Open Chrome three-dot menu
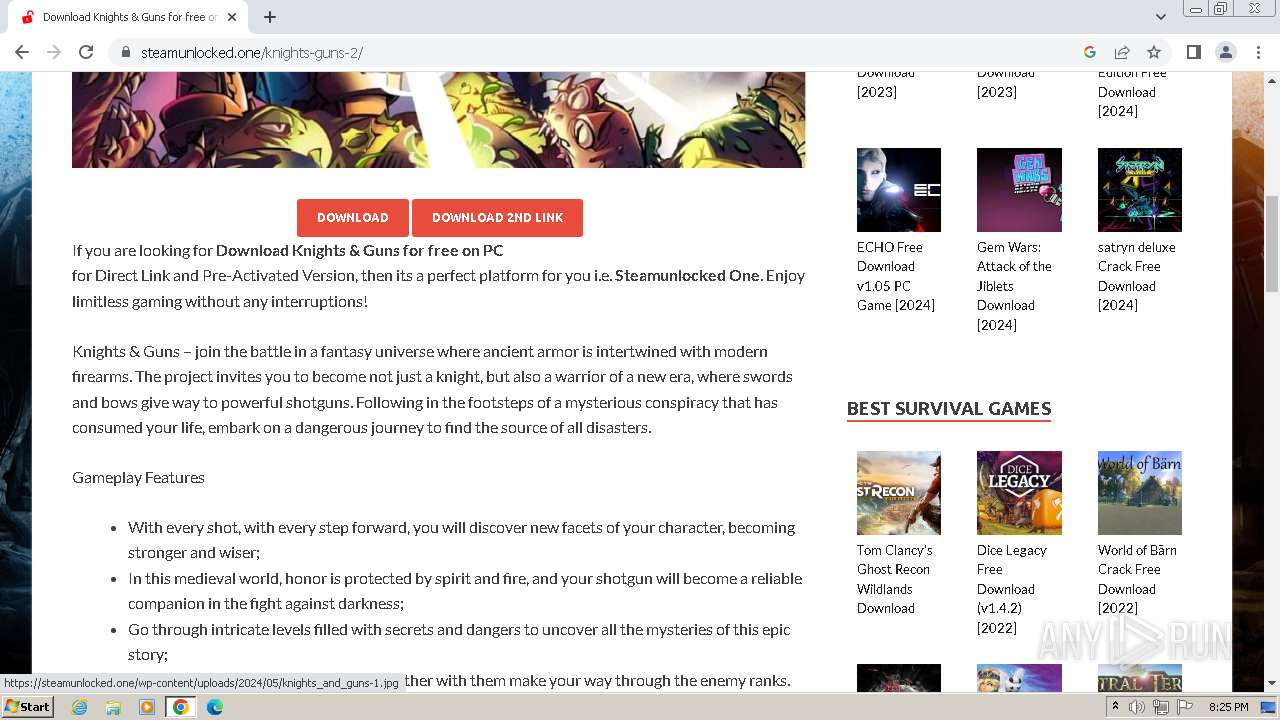Screen dimensions: 1280x720 click(1258, 52)
